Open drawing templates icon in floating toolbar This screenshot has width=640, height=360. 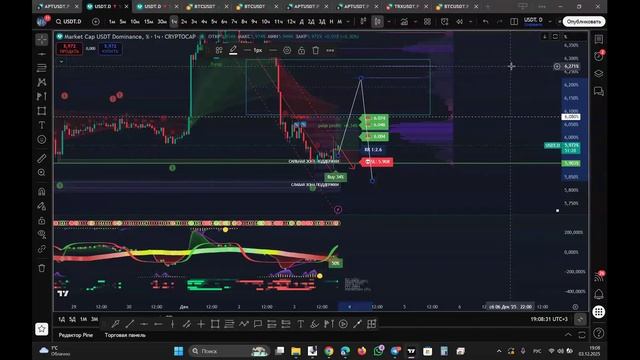pyautogui.click(x=219, y=50)
